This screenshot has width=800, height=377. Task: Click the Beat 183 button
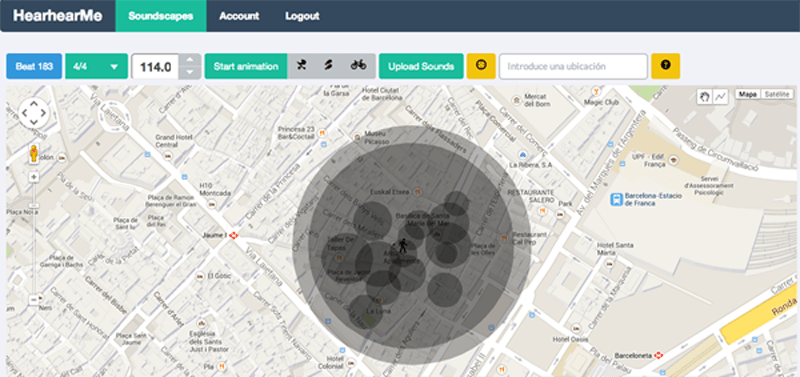tap(34, 66)
